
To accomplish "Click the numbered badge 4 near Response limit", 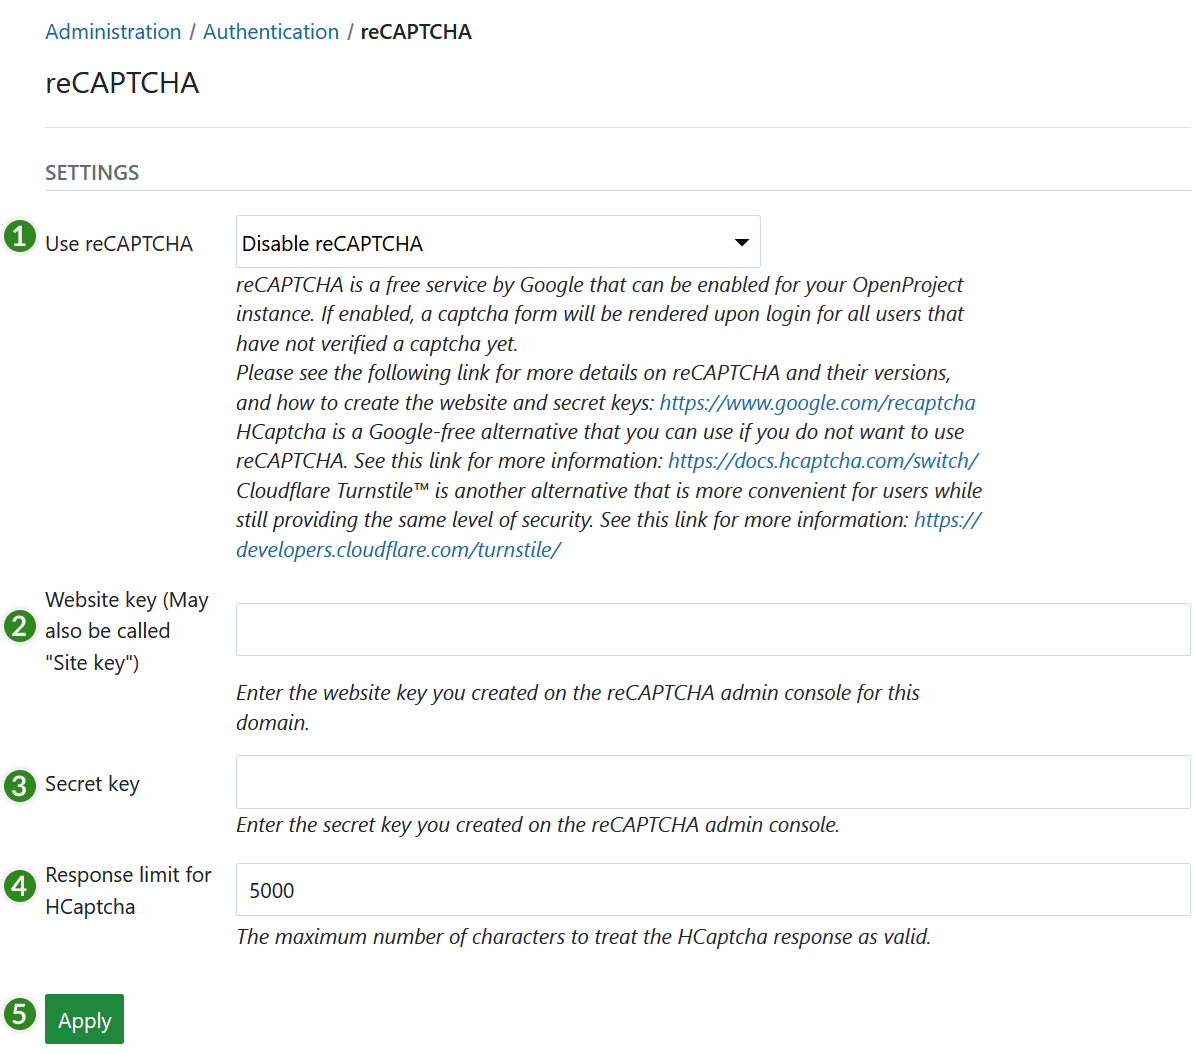I will pyautogui.click(x=19, y=885).
